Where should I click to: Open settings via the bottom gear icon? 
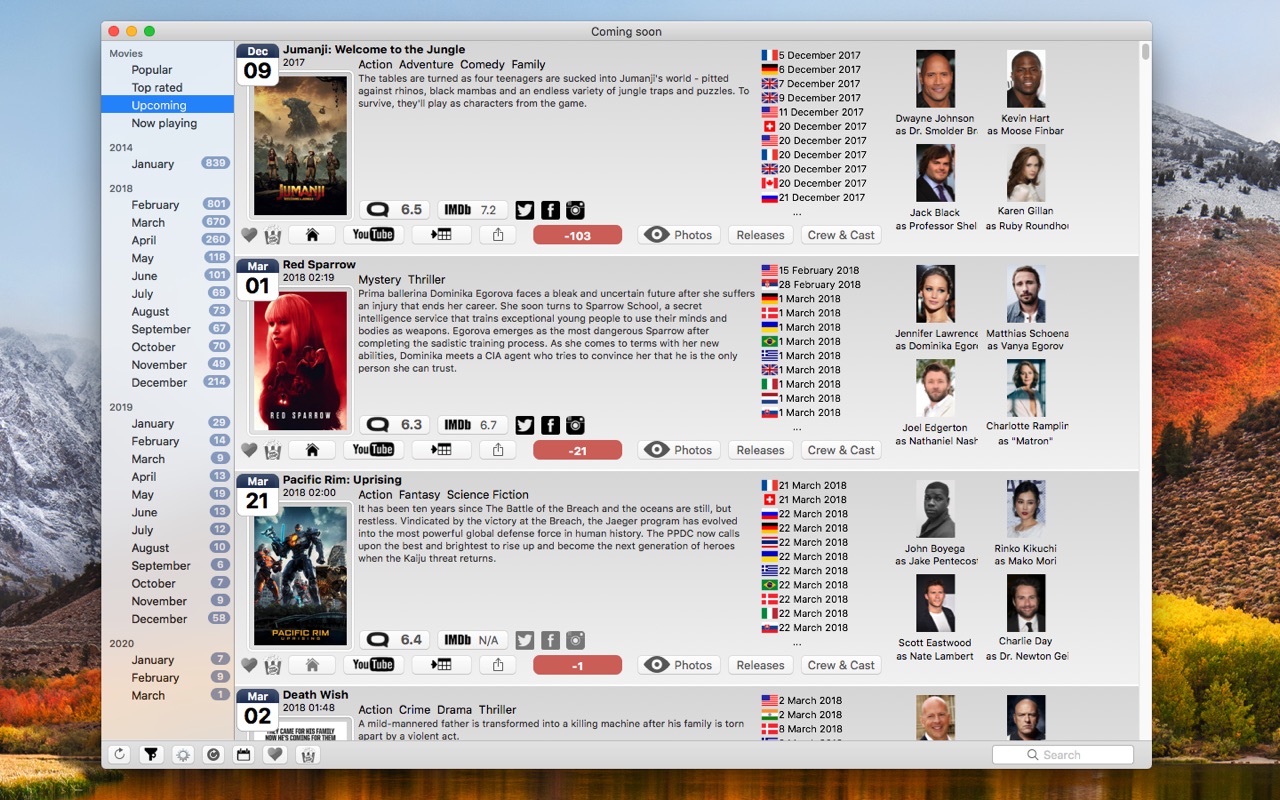pyautogui.click(x=182, y=755)
